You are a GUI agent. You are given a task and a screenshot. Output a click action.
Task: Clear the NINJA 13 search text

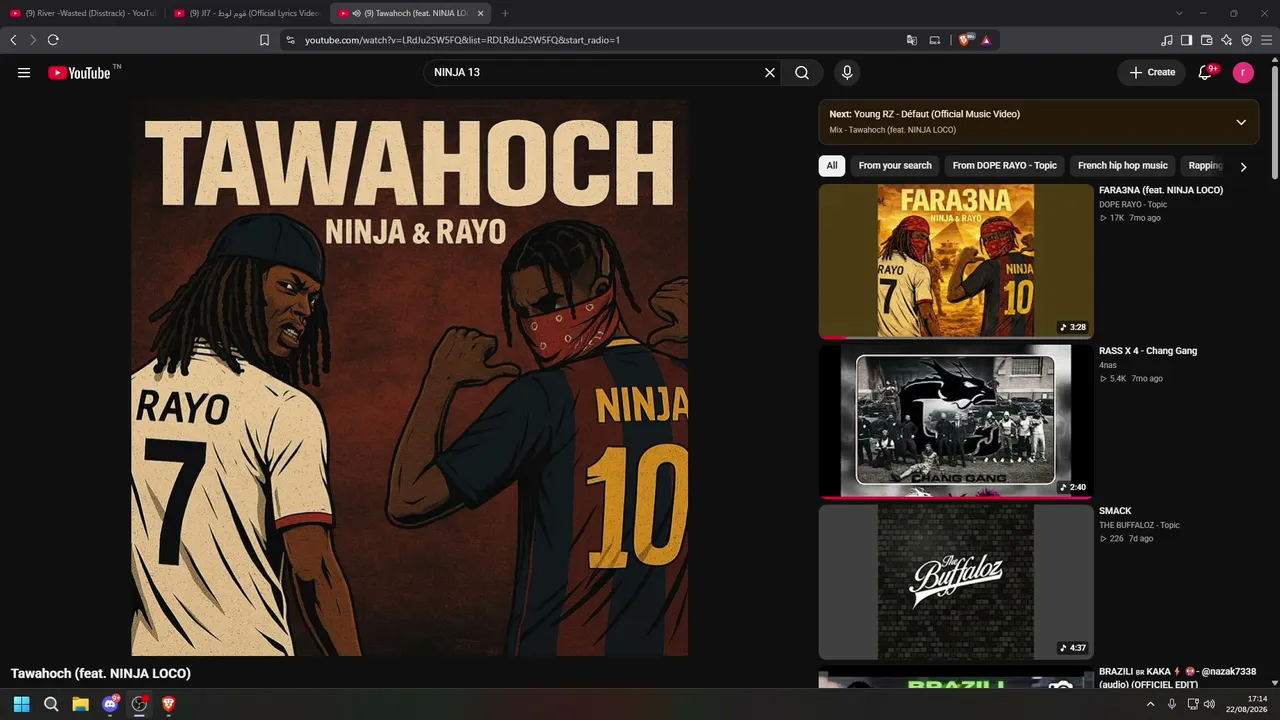point(770,72)
